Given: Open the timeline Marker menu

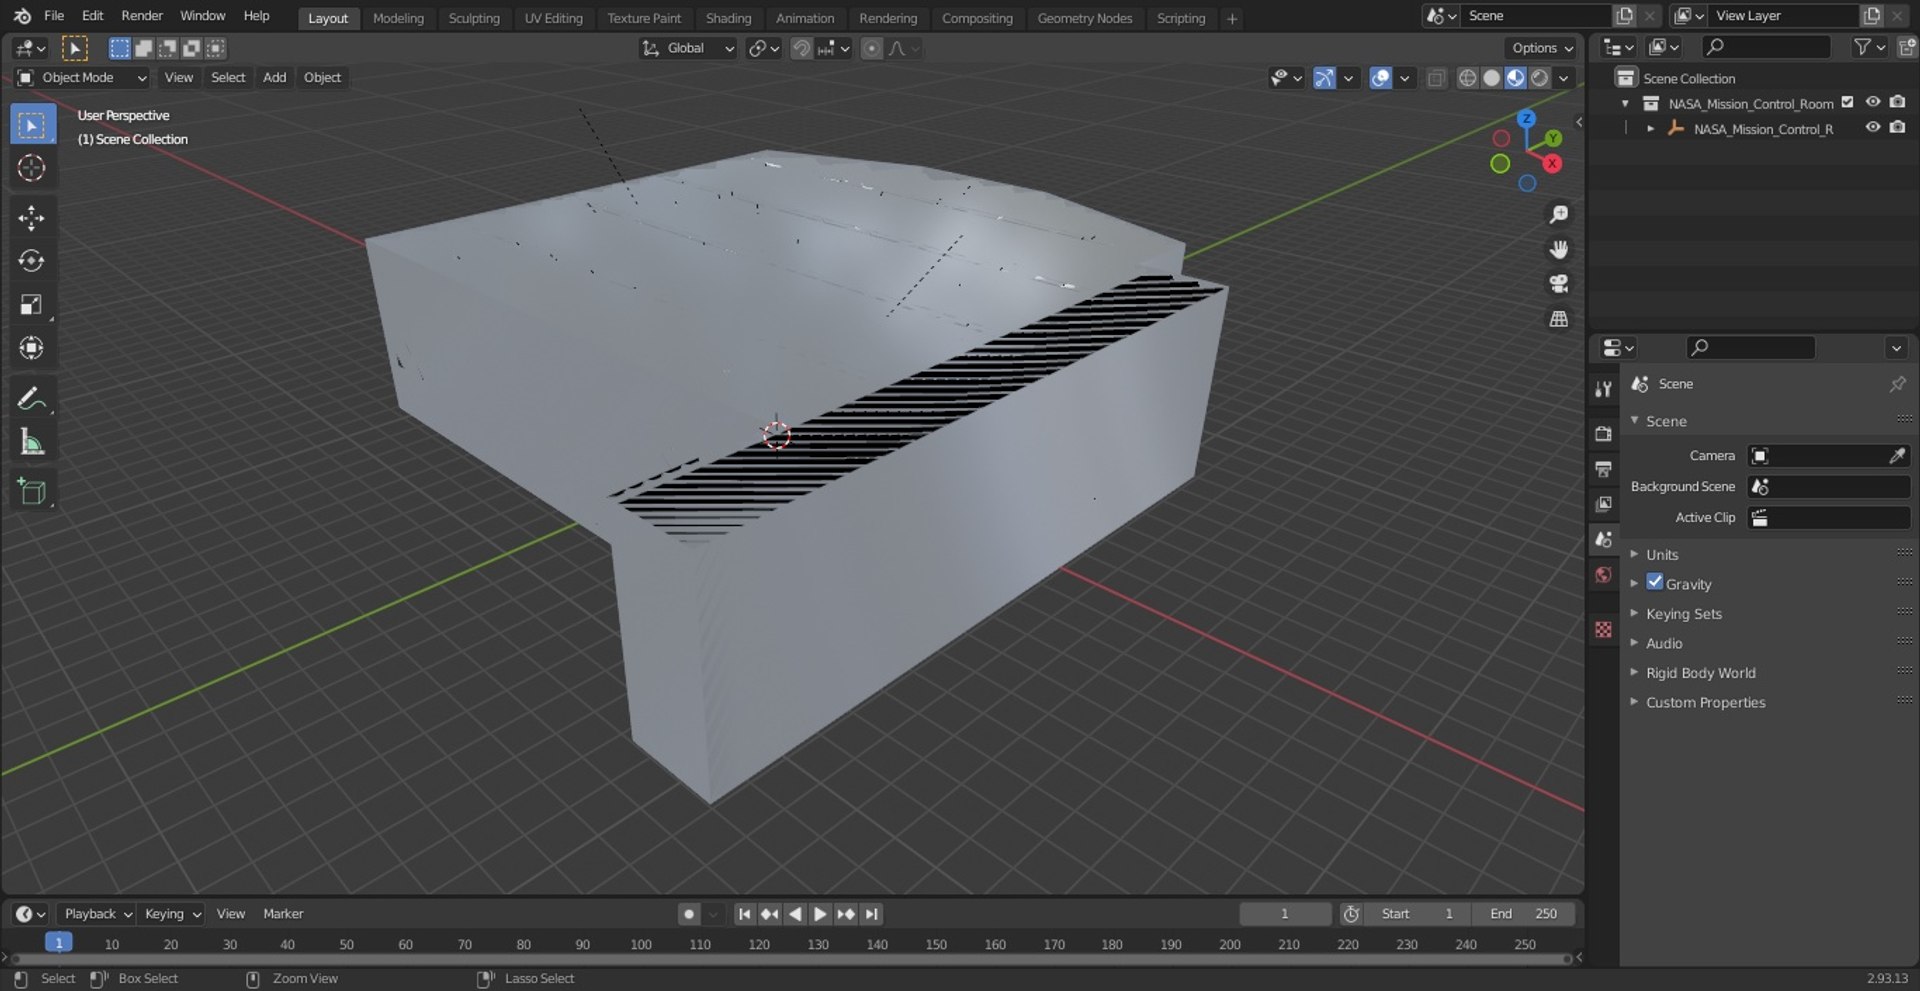Looking at the screenshot, I should [283, 914].
